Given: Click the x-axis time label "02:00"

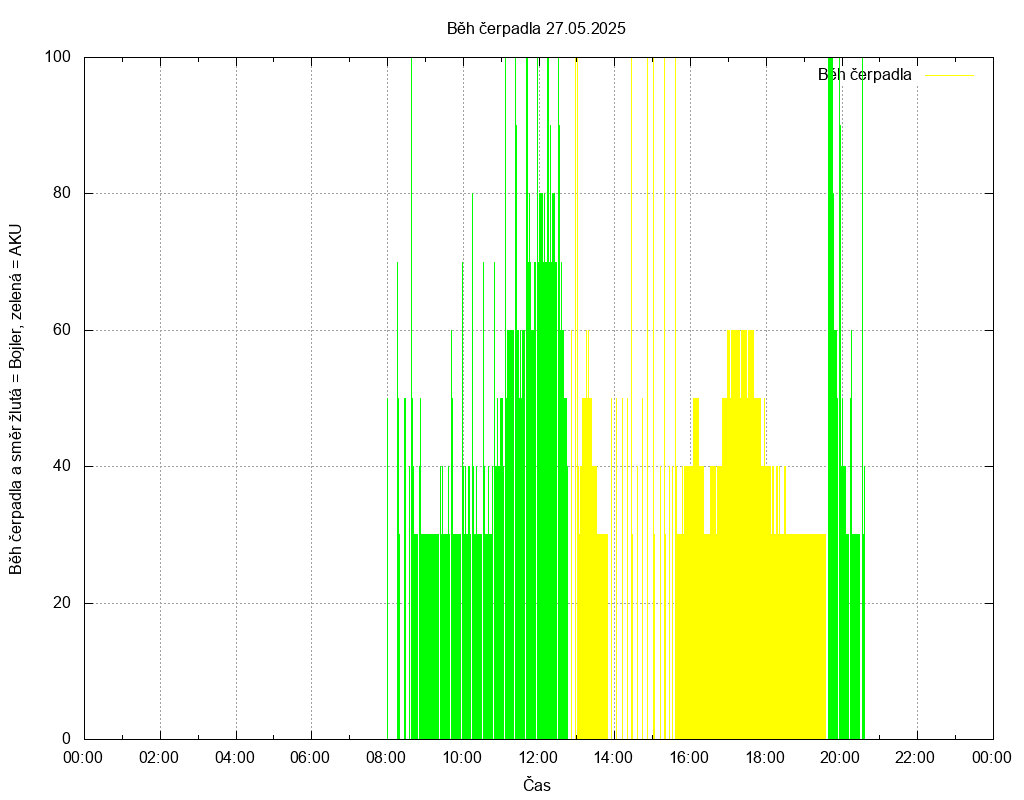Looking at the screenshot, I should (x=159, y=758).
